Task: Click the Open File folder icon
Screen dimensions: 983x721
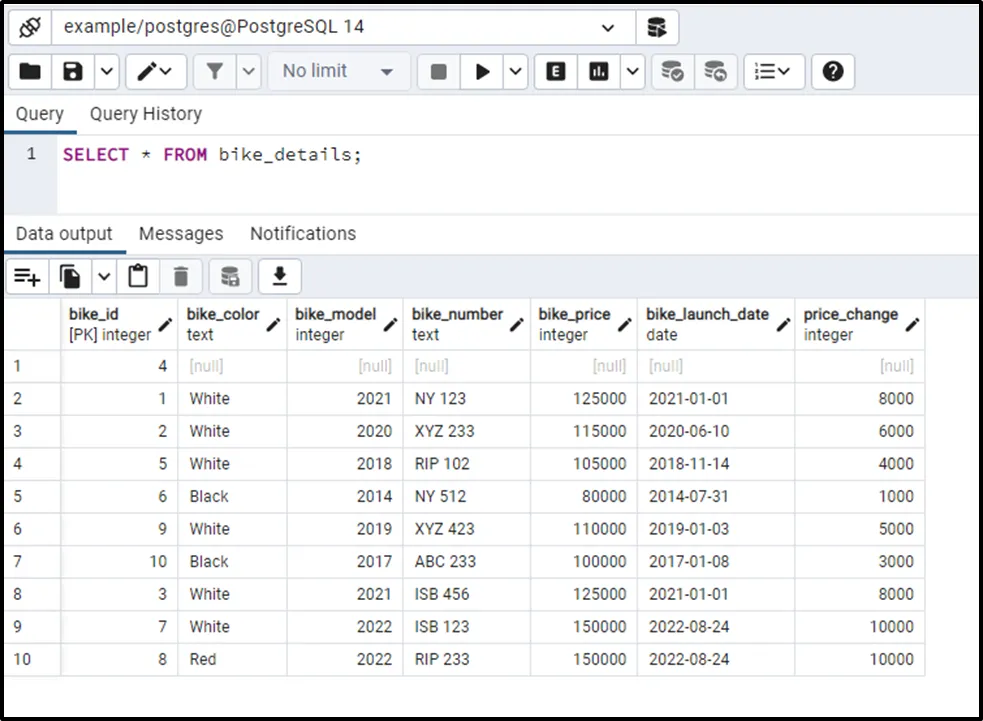Action: tap(30, 71)
